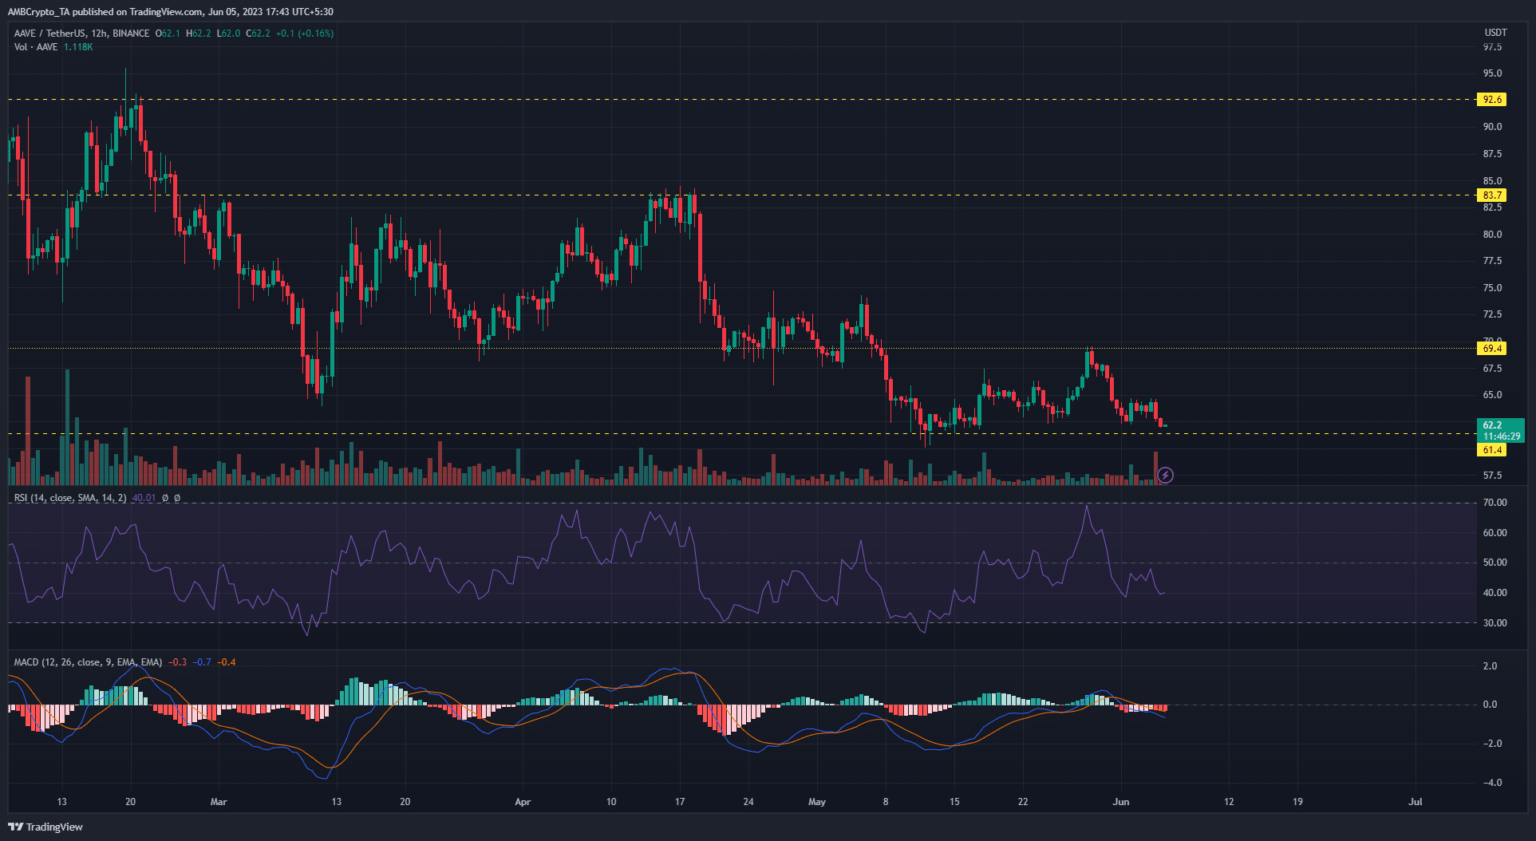Screen dimensions: 1536x841
Task: Select the RSI indicator legend title
Action: [70, 497]
